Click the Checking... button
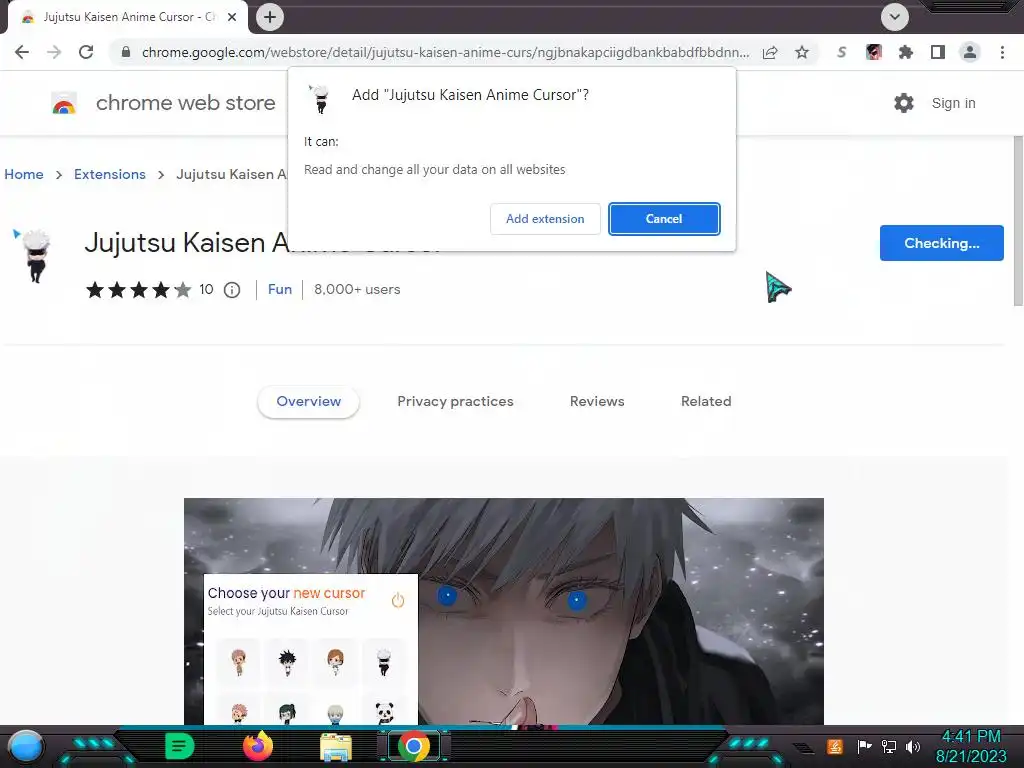The width and height of the screenshot is (1024, 768). coord(941,243)
